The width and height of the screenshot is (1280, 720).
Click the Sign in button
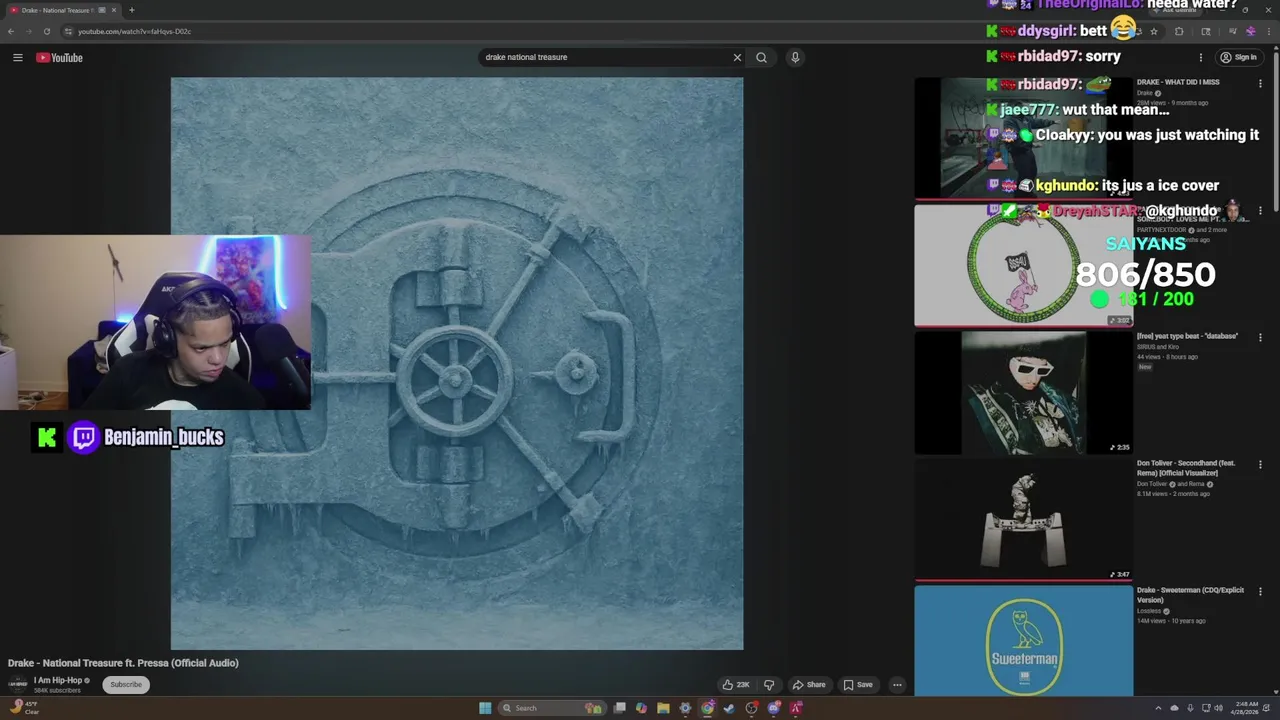(1238, 57)
